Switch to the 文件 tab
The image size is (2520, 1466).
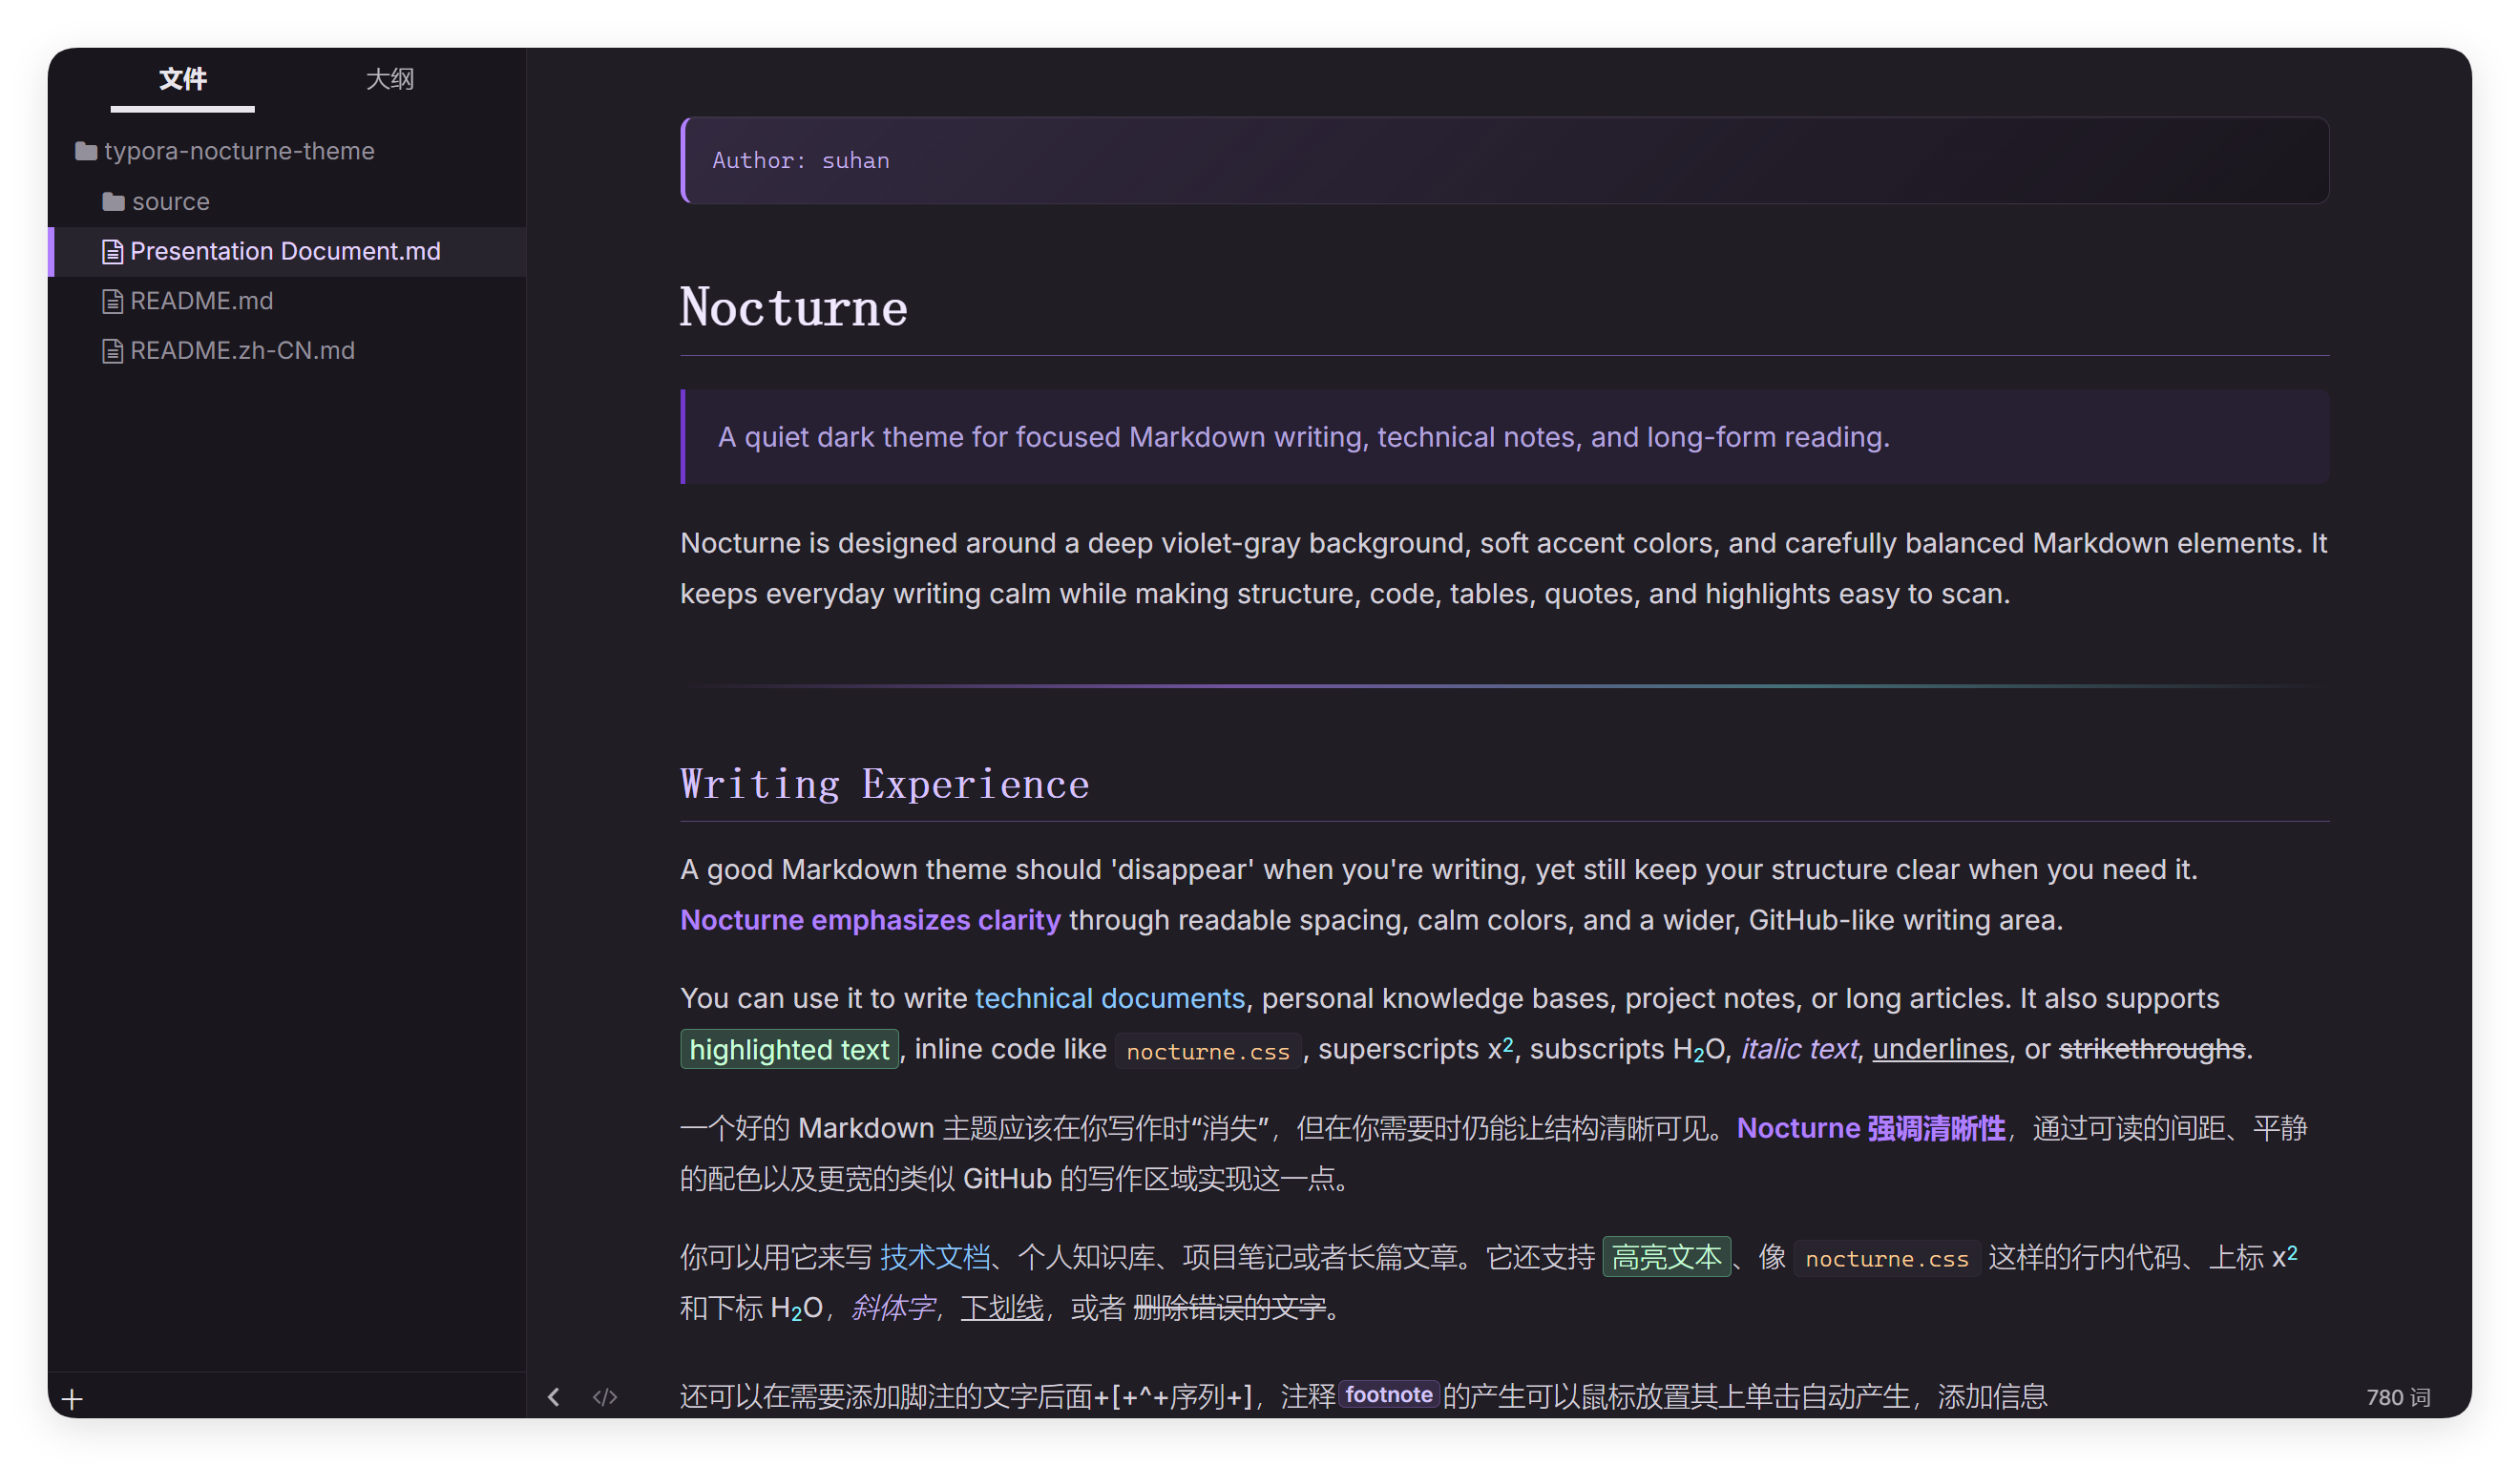pos(182,79)
